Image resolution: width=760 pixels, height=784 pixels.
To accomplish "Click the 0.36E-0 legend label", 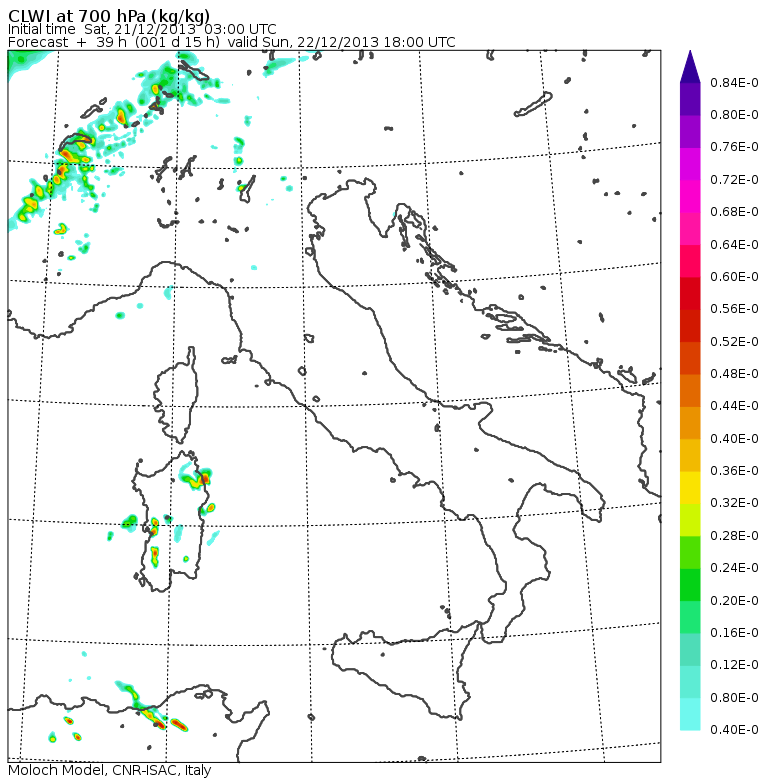I will [734, 470].
